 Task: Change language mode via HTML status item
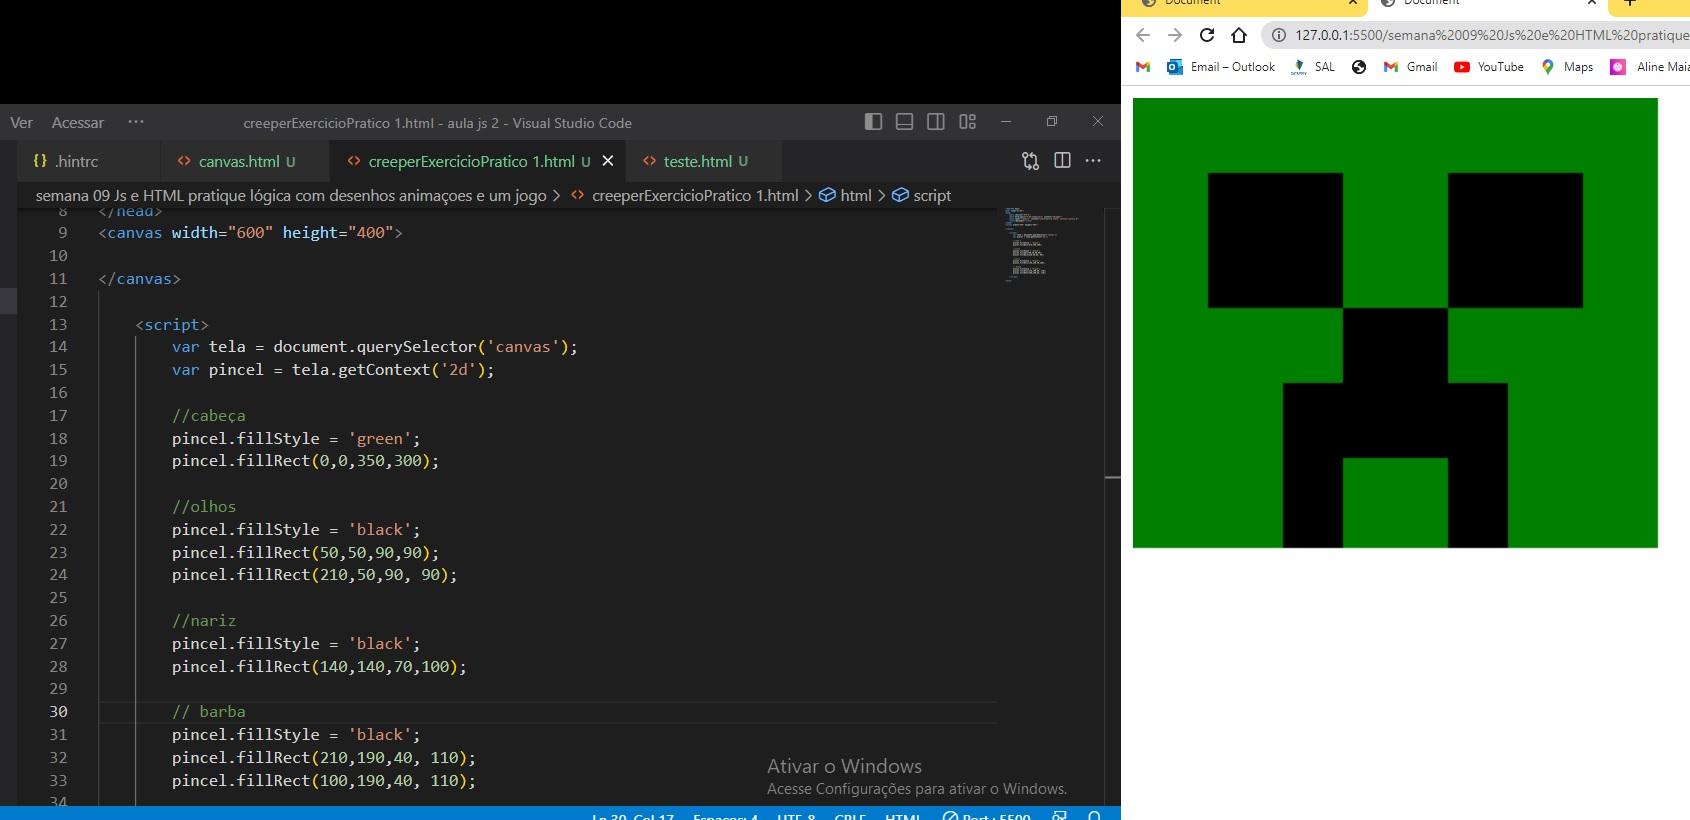click(x=902, y=817)
